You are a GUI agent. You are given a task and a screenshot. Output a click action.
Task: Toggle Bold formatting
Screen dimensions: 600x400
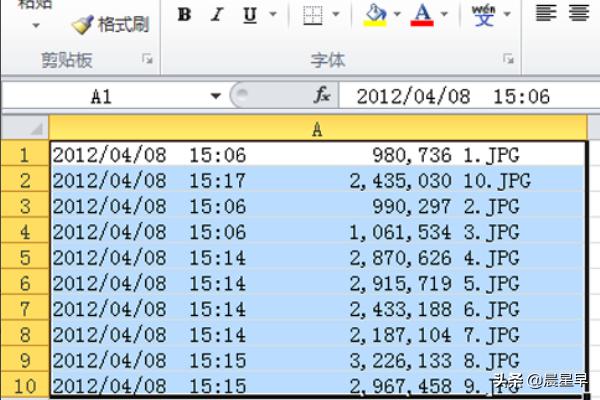[x=183, y=14]
